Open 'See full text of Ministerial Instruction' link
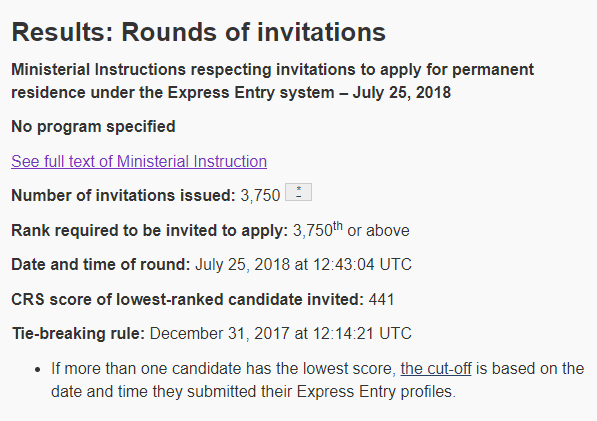The height and width of the screenshot is (421, 597). pyautogui.click(x=139, y=161)
